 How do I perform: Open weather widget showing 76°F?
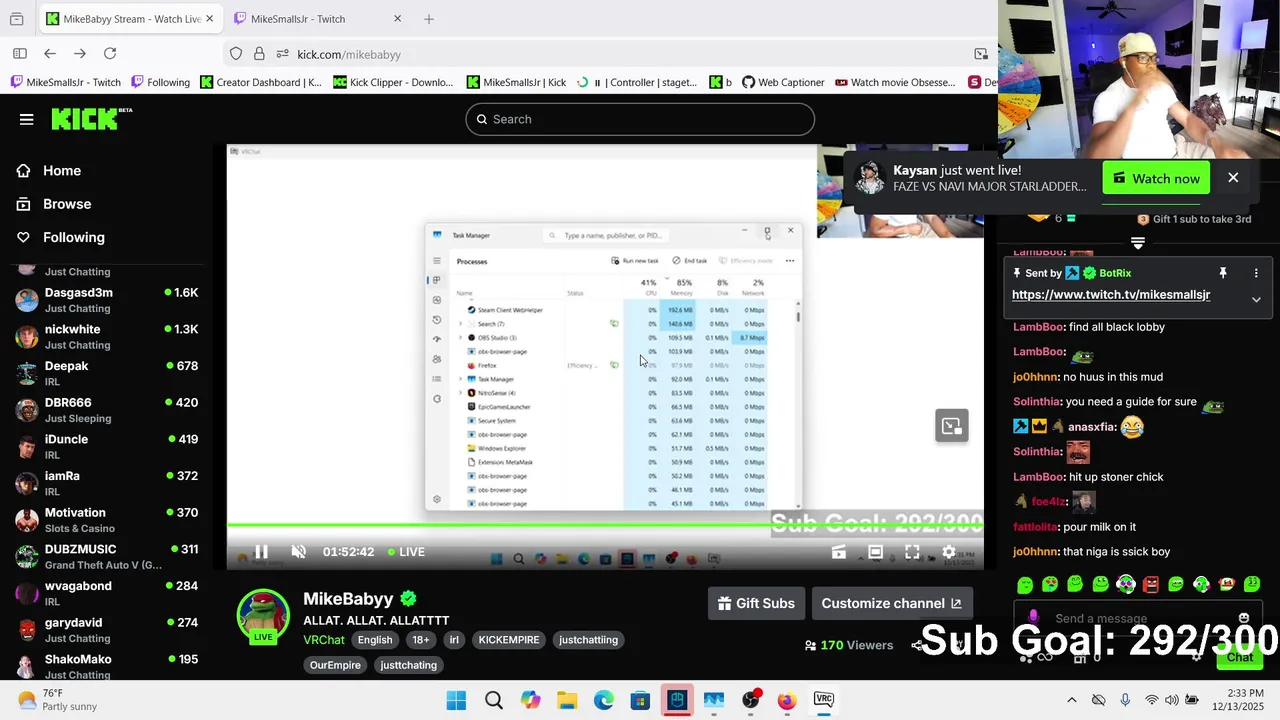(x=57, y=700)
